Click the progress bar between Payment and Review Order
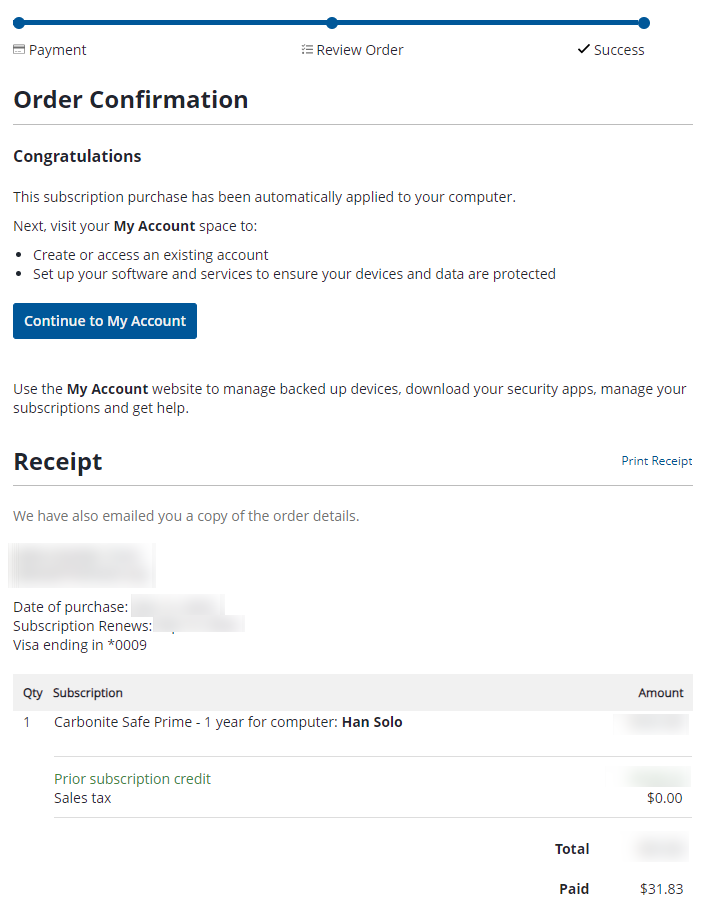Image resolution: width=710 pixels, height=915 pixels. pos(175,23)
